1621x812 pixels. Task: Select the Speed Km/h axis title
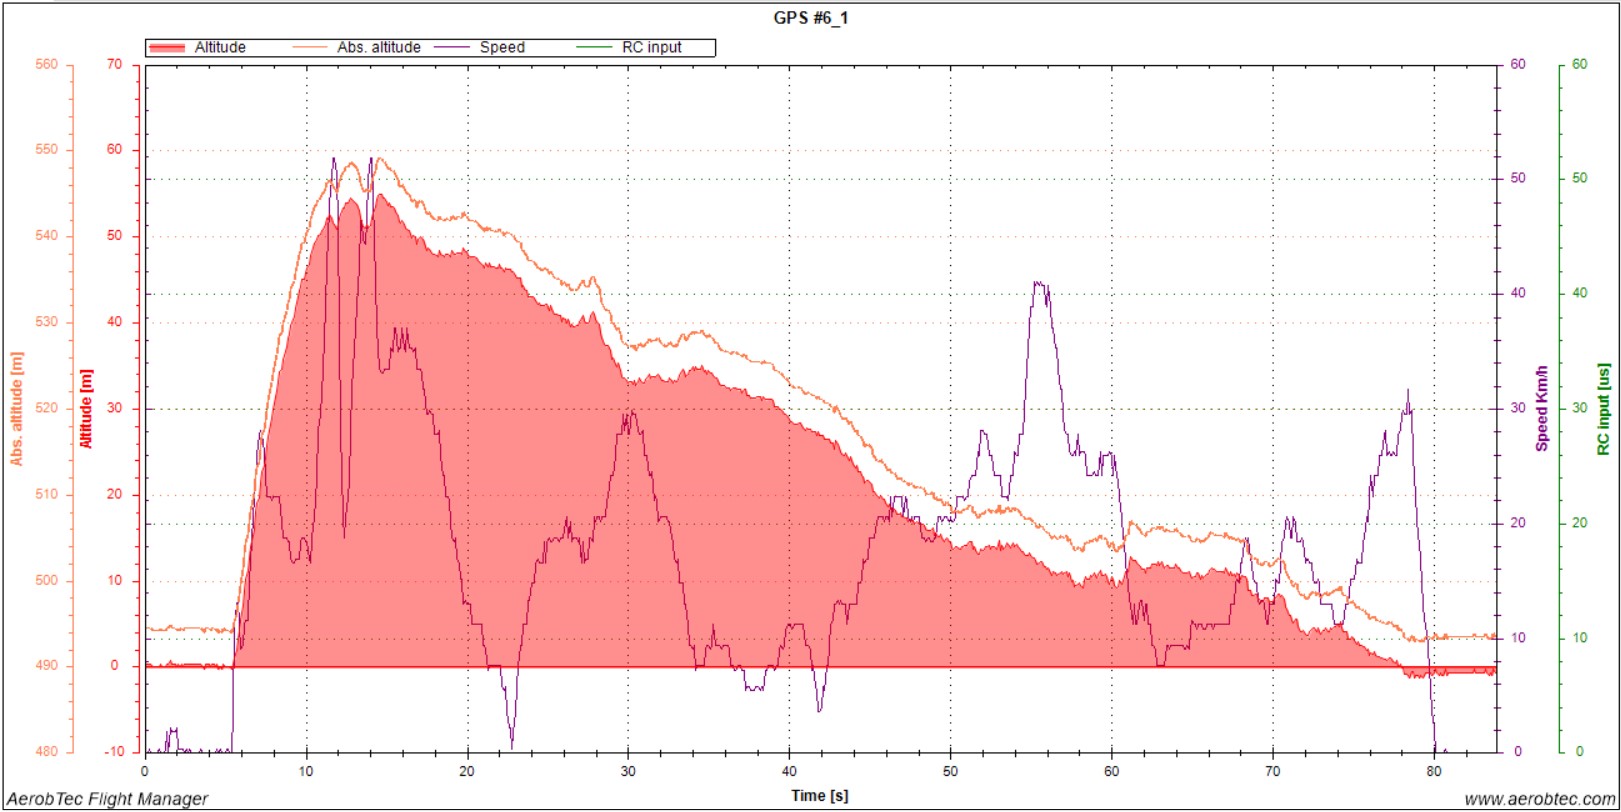point(1541,408)
